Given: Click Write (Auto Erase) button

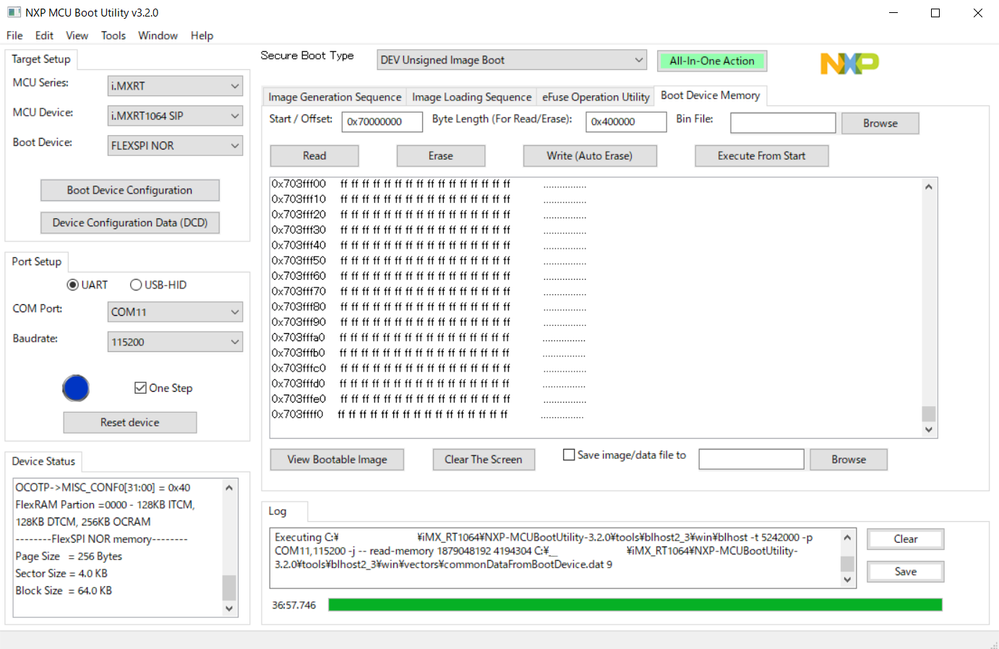Looking at the screenshot, I should click(x=590, y=155).
